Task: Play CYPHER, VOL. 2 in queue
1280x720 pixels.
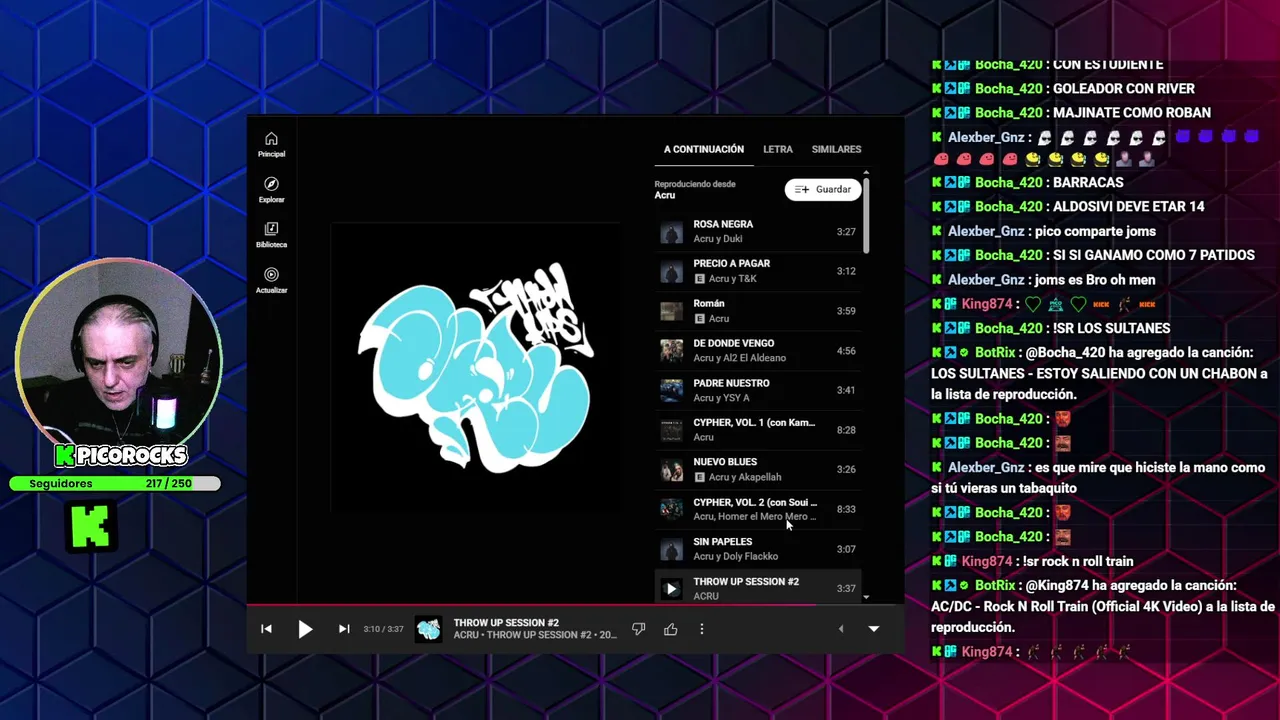Action: click(x=757, y=509)
